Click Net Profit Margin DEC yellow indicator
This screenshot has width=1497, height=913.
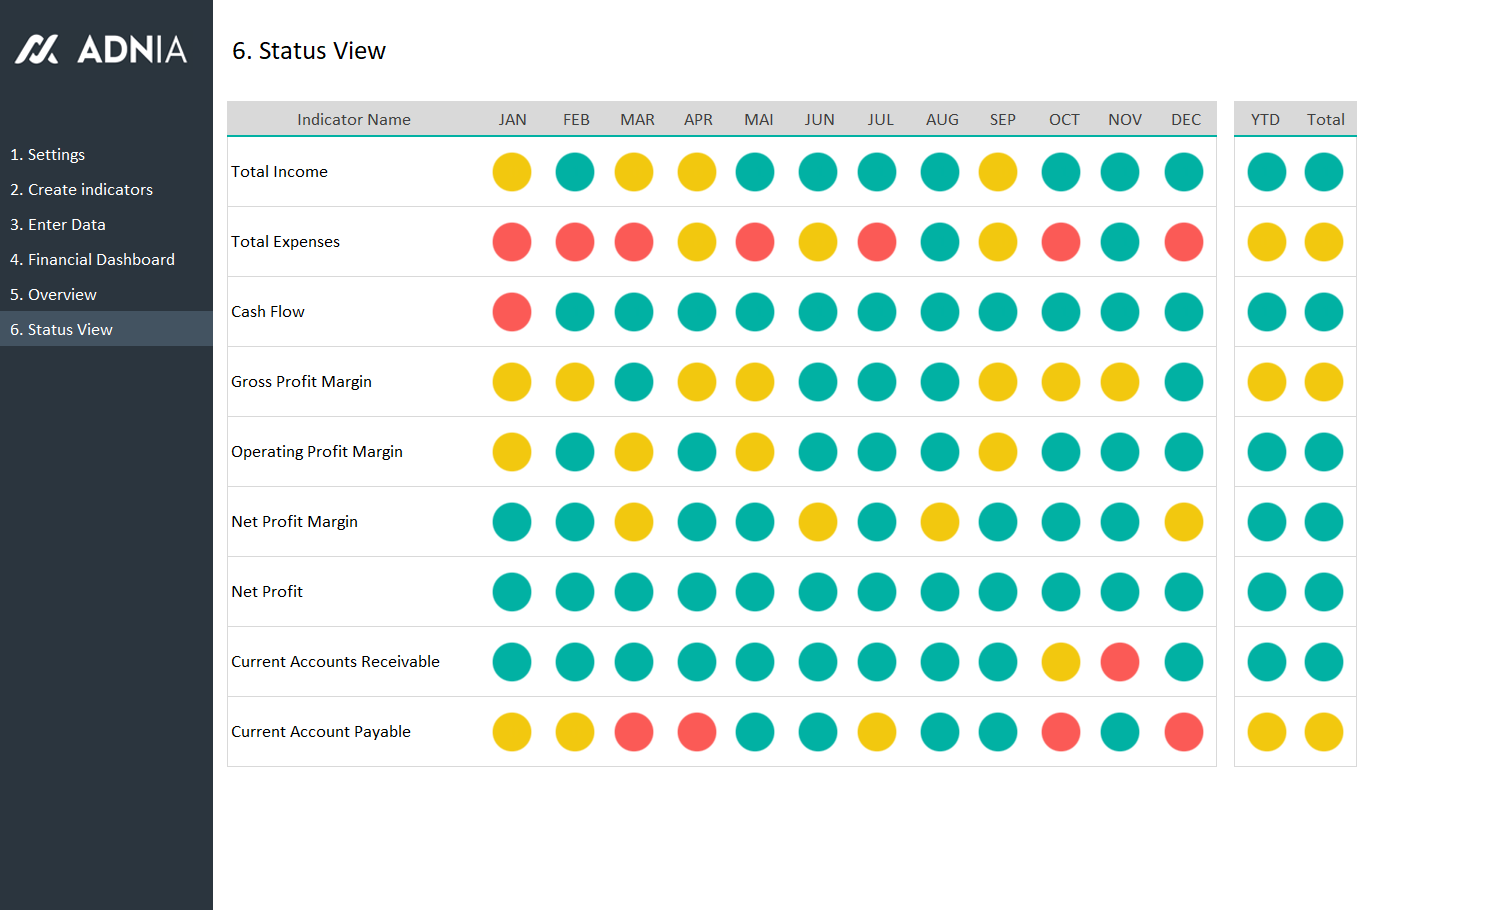click(x=1184, y=522)
